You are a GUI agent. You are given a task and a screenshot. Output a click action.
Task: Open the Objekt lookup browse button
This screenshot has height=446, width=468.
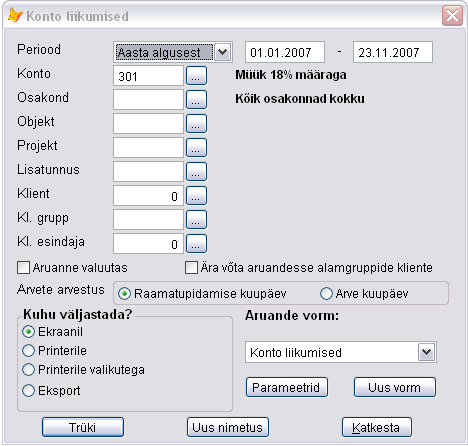pyautogui.click(x=196, y=123)
